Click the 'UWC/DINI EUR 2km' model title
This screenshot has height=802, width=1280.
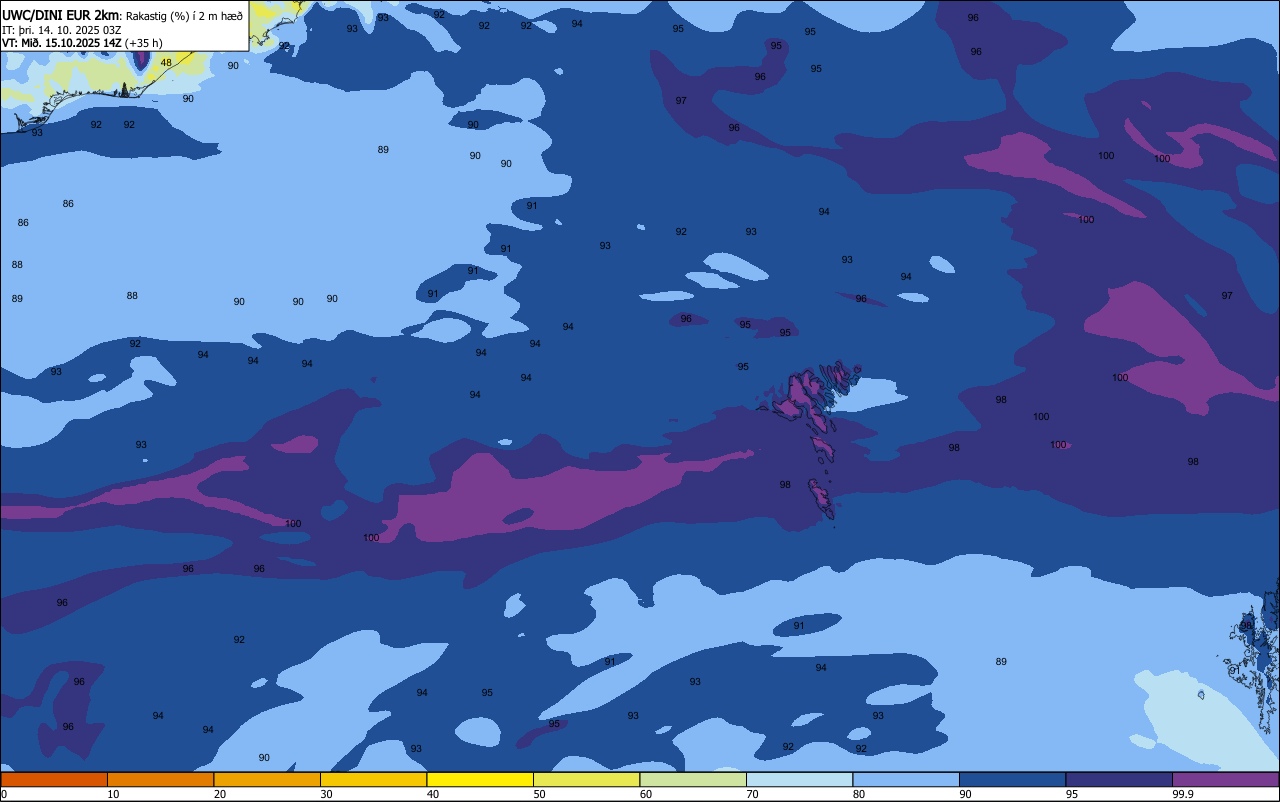click(x=61, y=15)
